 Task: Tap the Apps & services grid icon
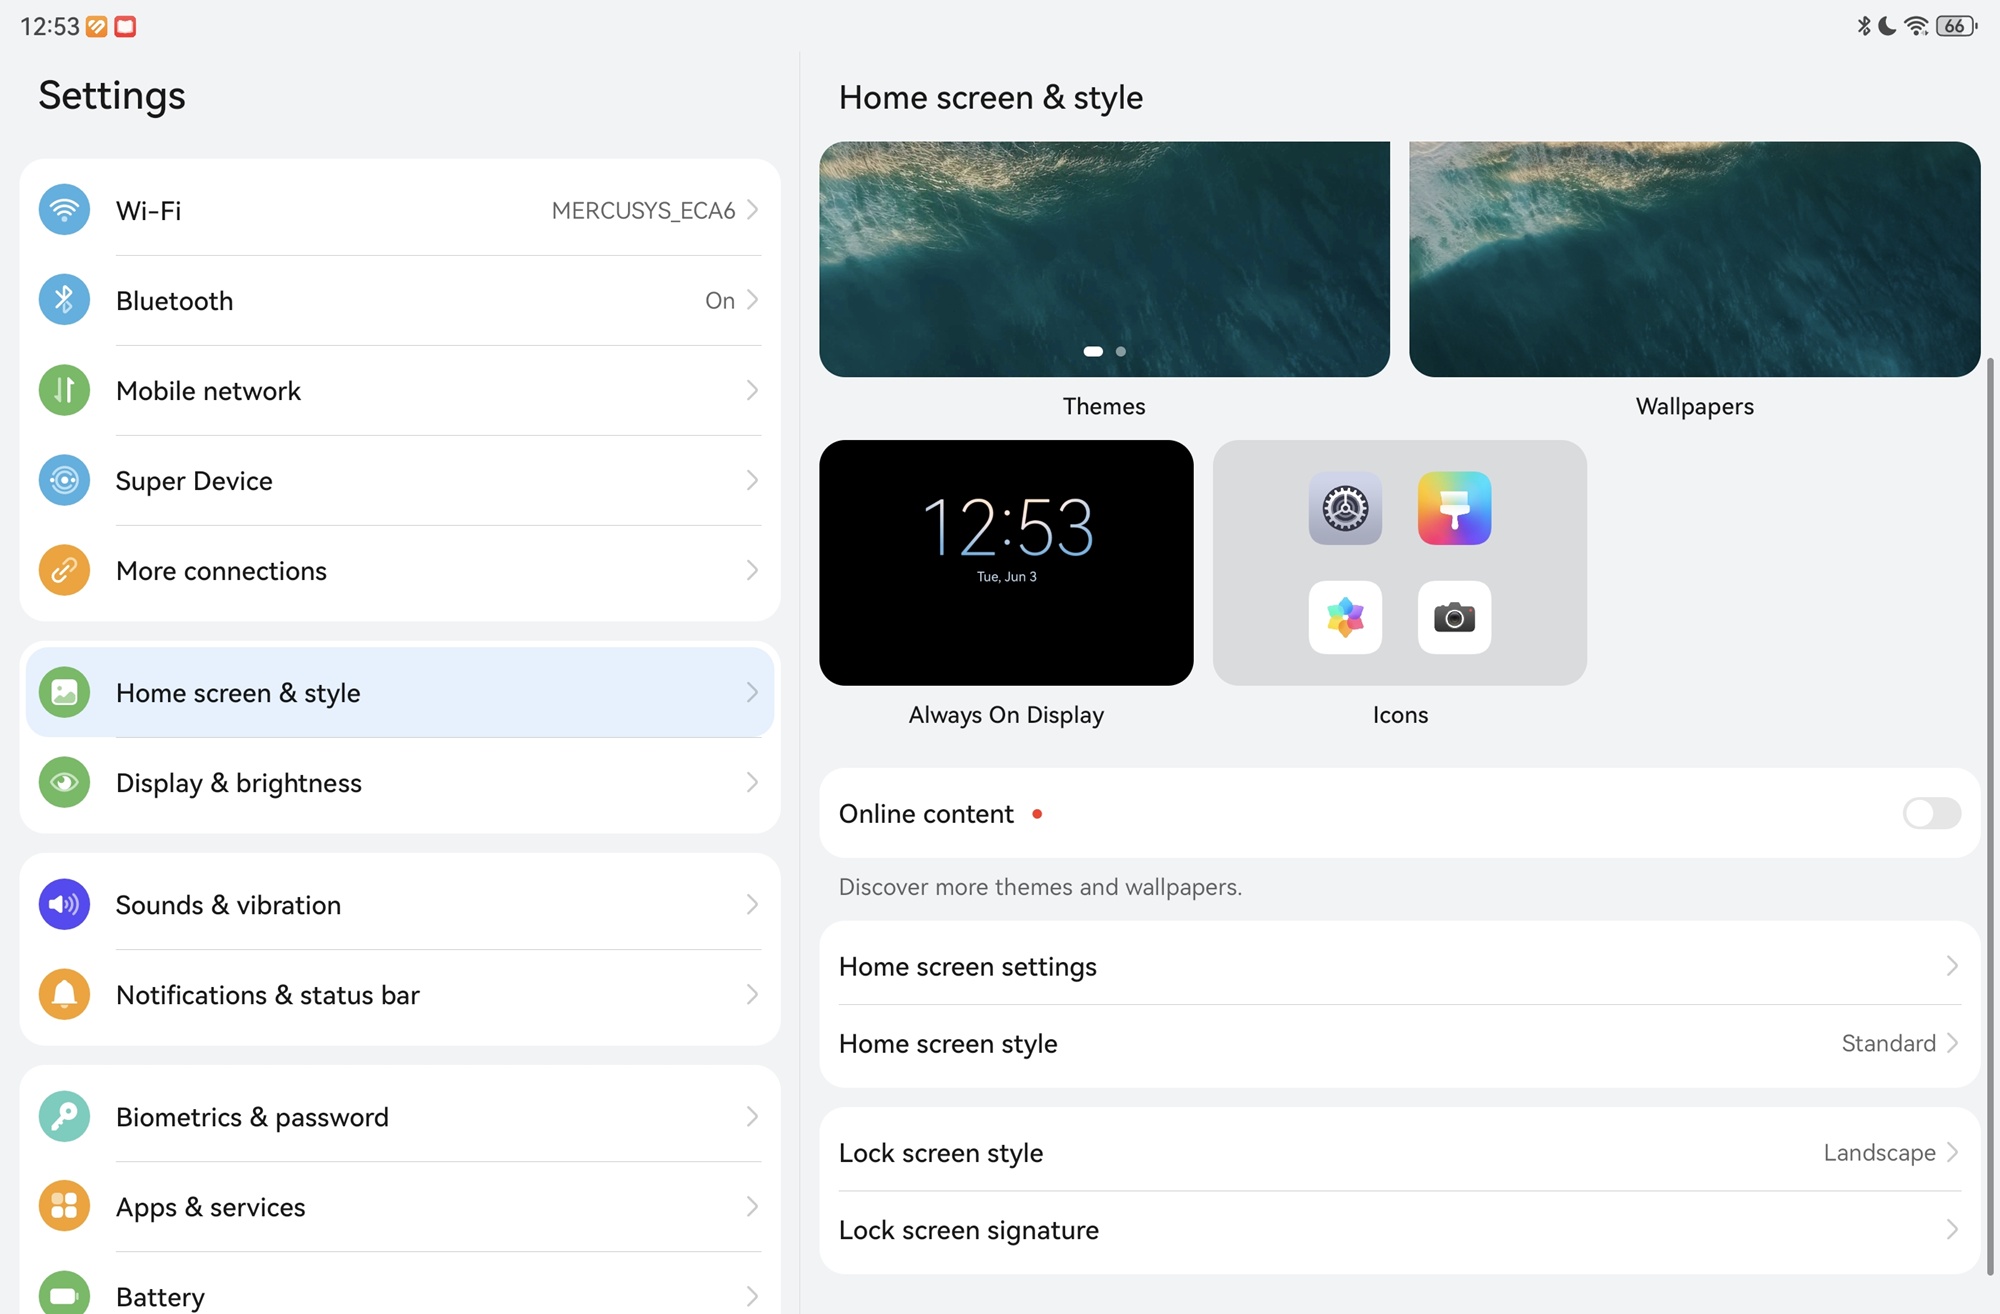pyautogui.click(x=64, y=1206)
